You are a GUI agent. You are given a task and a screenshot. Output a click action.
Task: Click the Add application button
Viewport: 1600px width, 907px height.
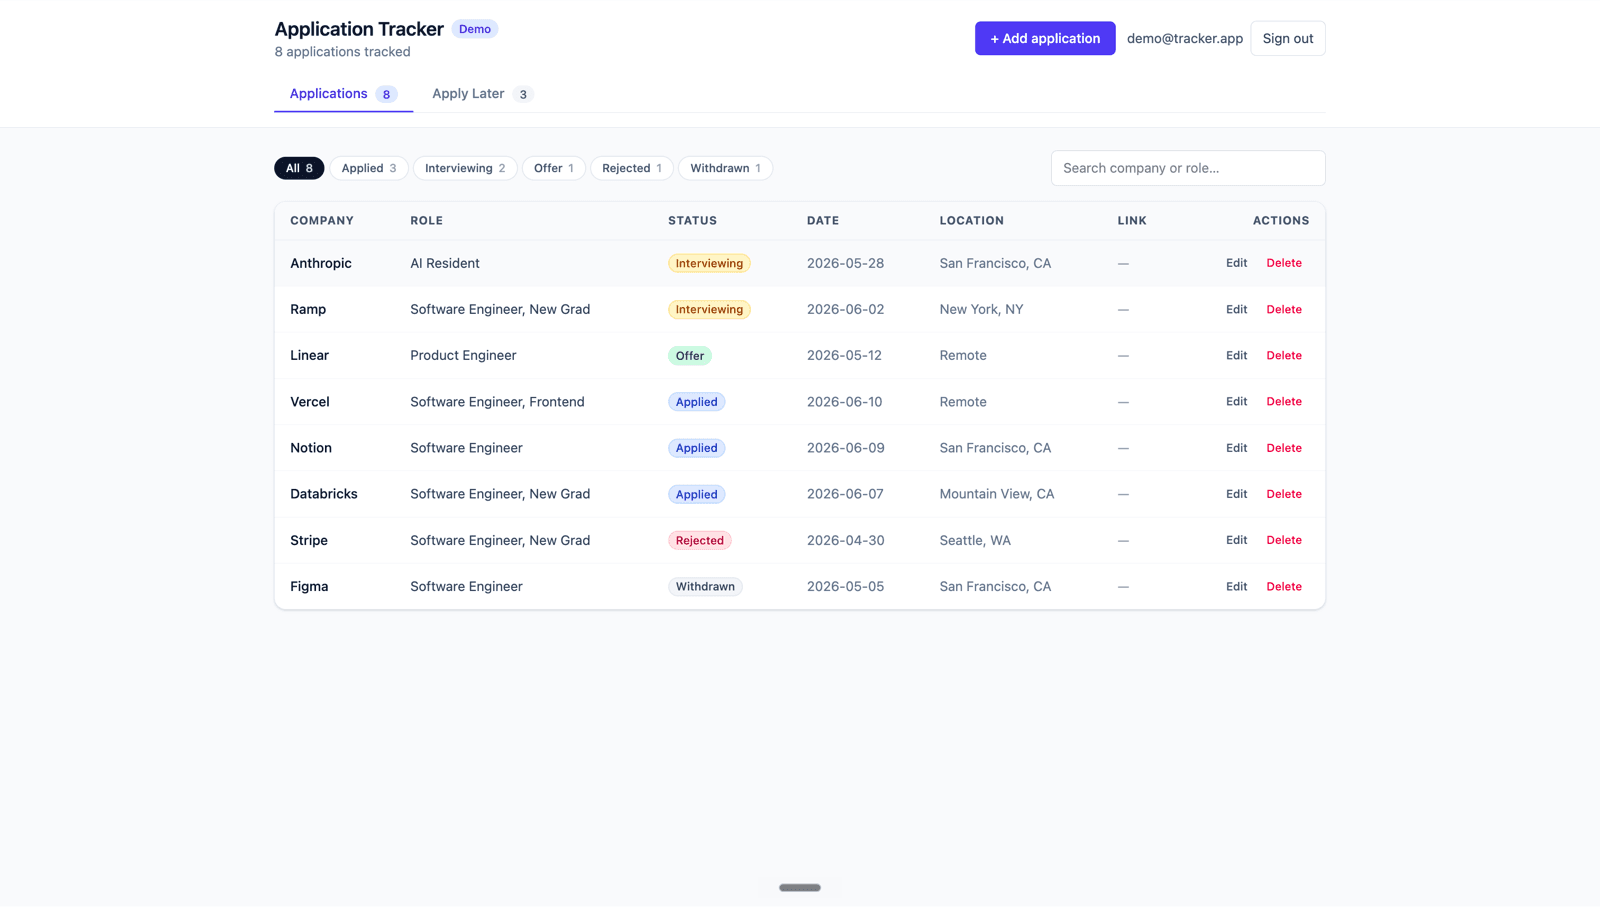(x=1045, y=38)
